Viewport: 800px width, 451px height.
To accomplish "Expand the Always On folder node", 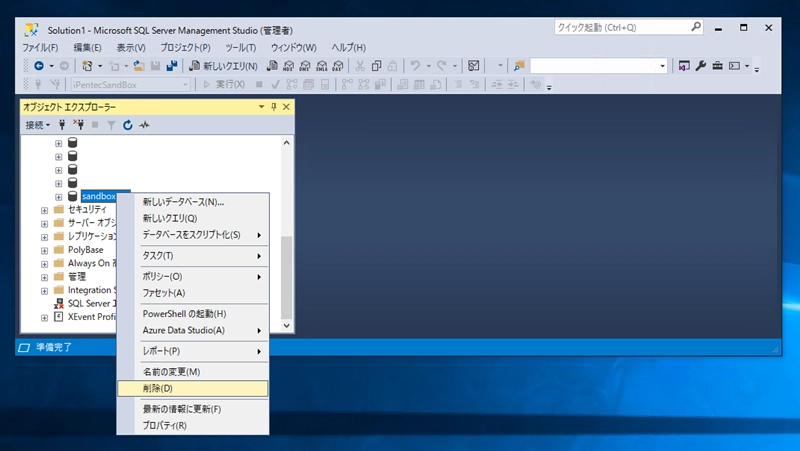I will [x=44, y=264].
